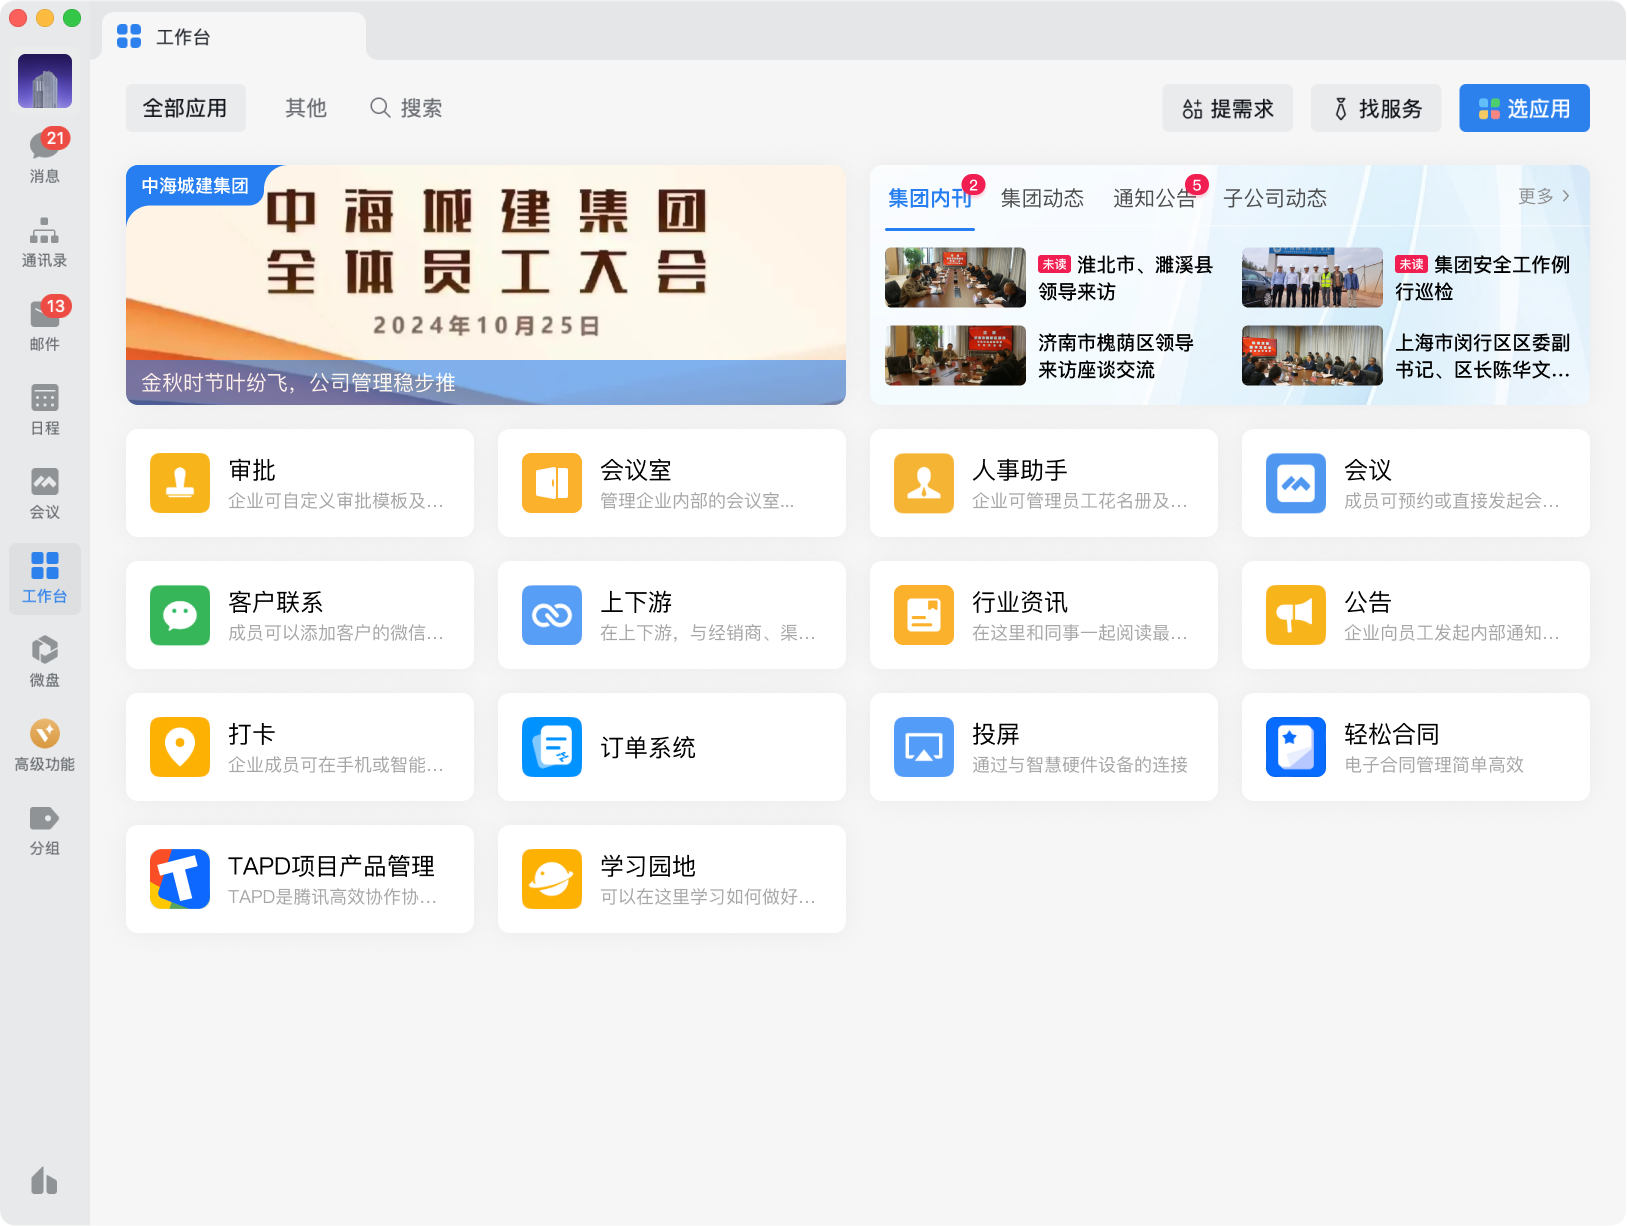Open the 轻松合同 contract app icon
The image size is (1628, 1226).
(x=1296, y=747)
